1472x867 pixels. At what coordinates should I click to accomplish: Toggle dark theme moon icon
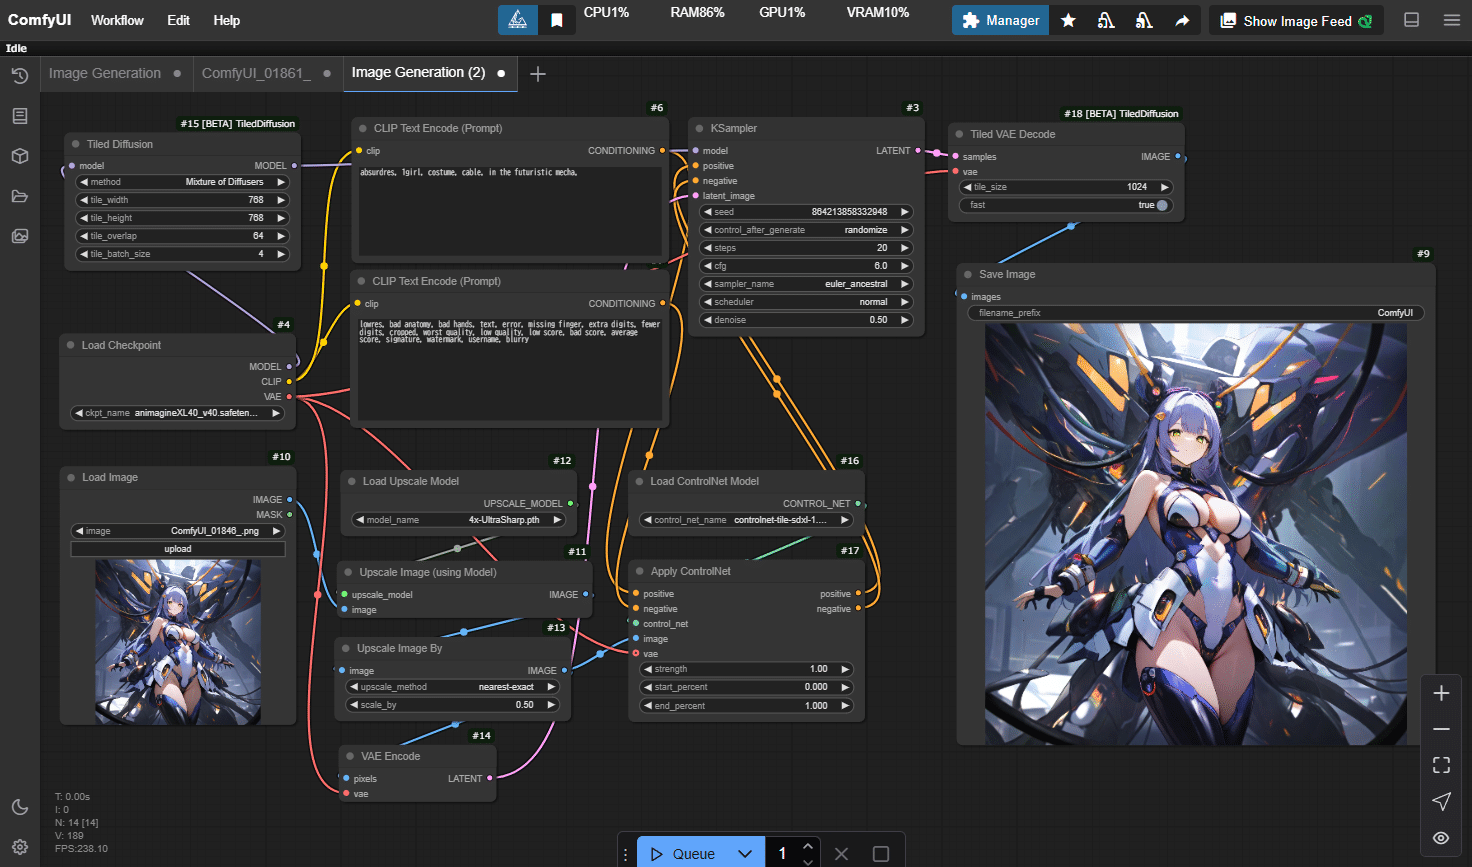(x=19, y=807)
